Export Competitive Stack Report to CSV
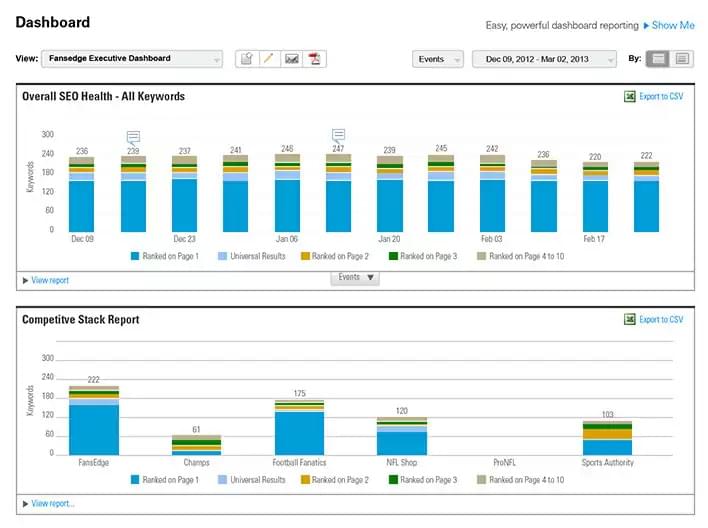 pos(661,319)
